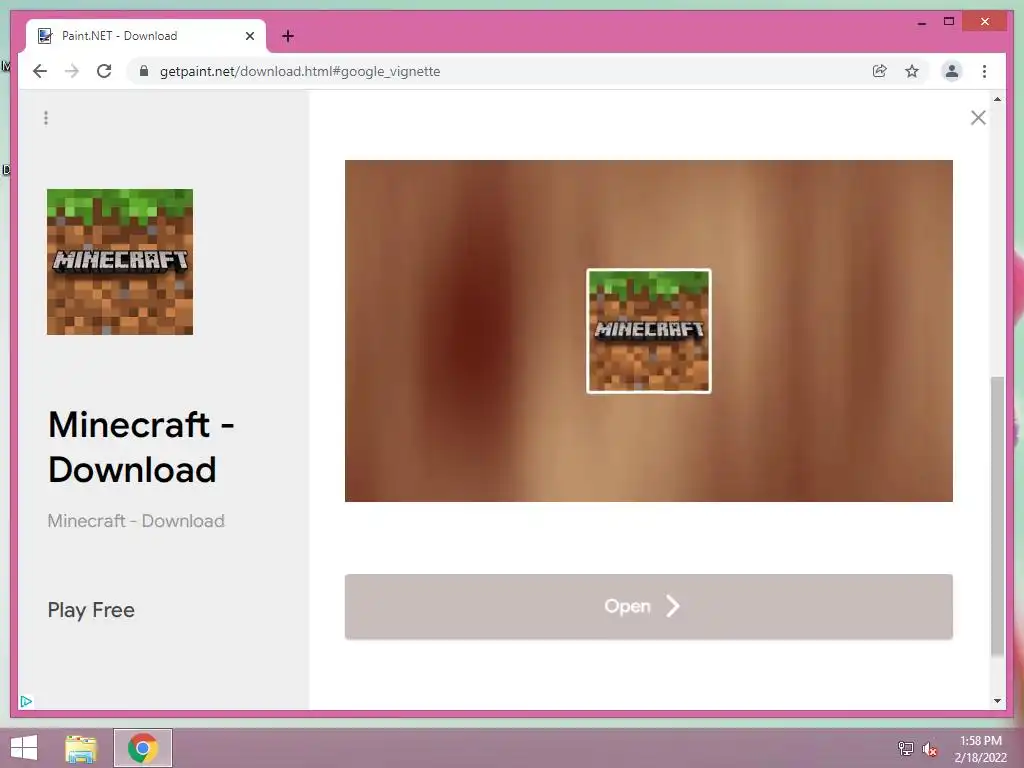The height and width of the screenshot is (768, 1024).
Task: Click the Minecraft logo in sidebar
Action: coord(120,262)
